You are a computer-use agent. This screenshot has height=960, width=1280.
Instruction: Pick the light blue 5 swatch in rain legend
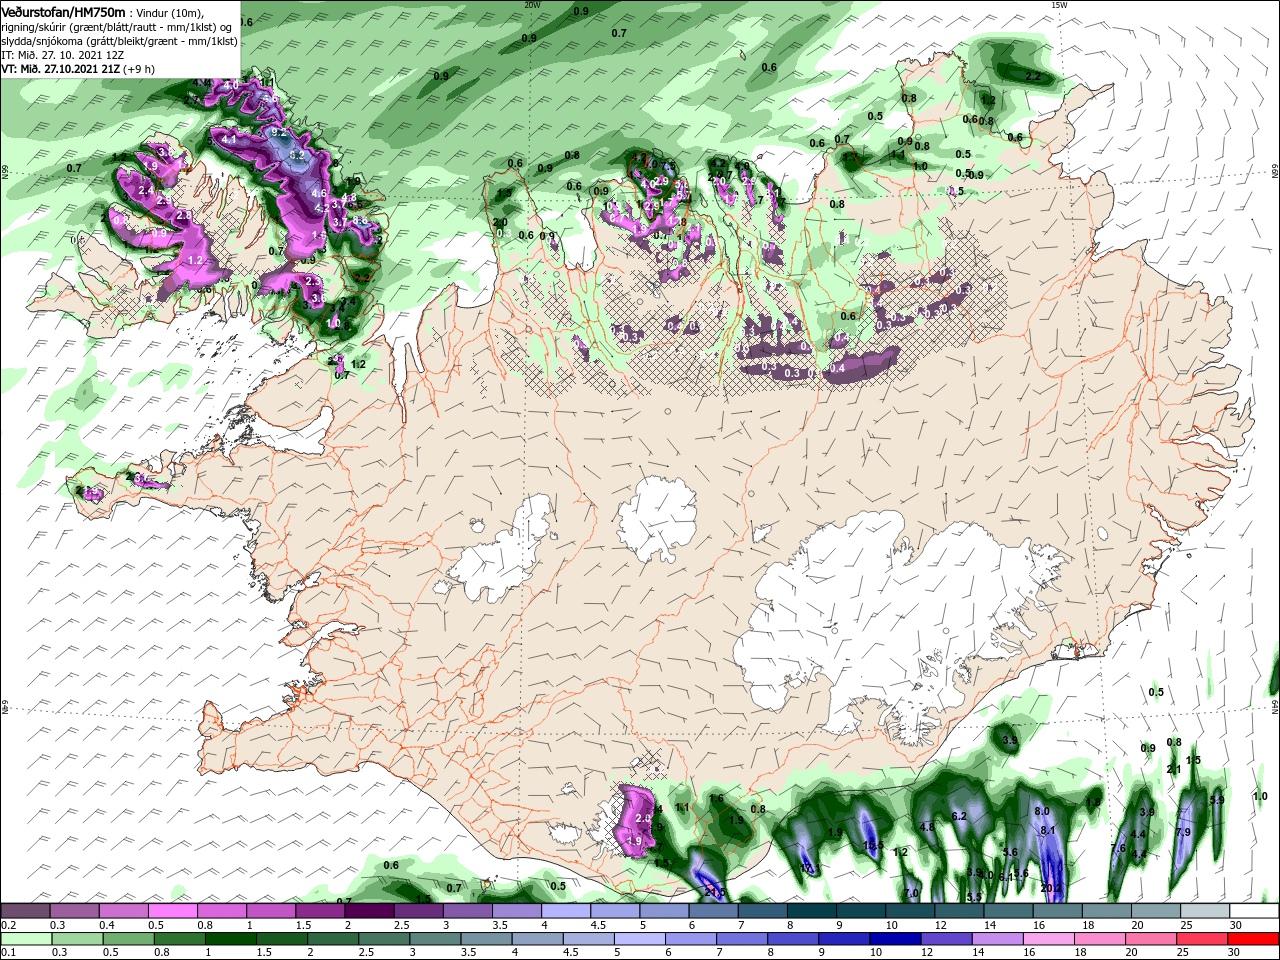pos(642,939)
